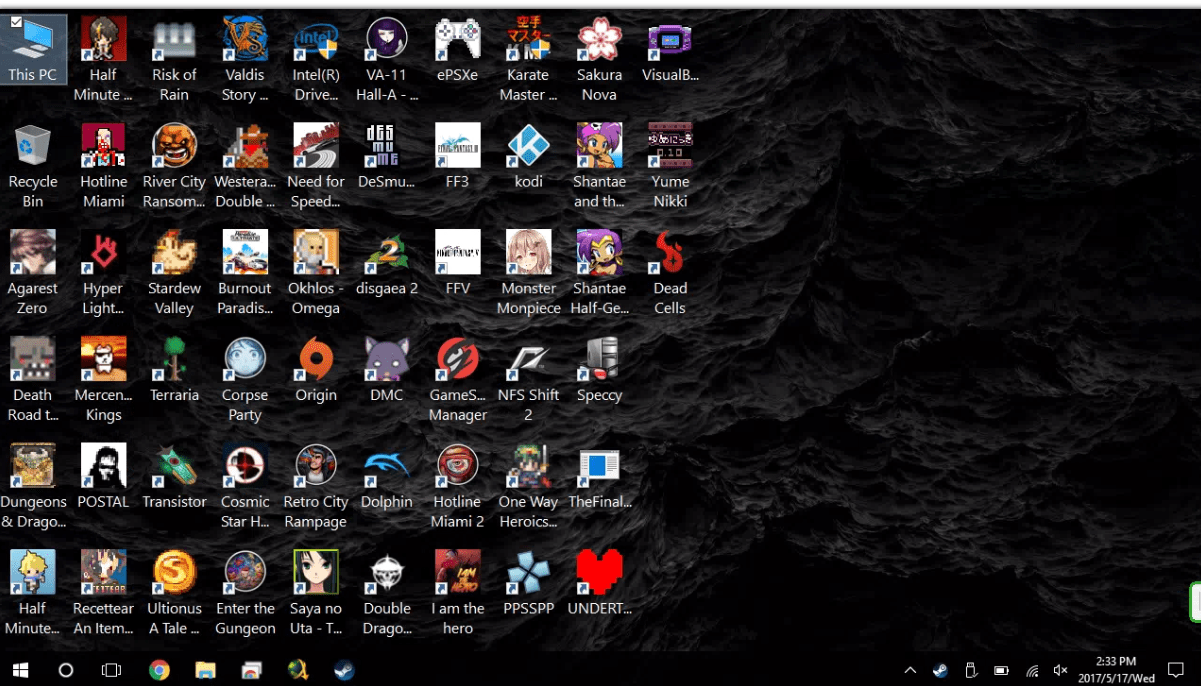This screenshot has height=686, width=1201.
Task: Open Stardew Valley
Action: tap(174, 252)
